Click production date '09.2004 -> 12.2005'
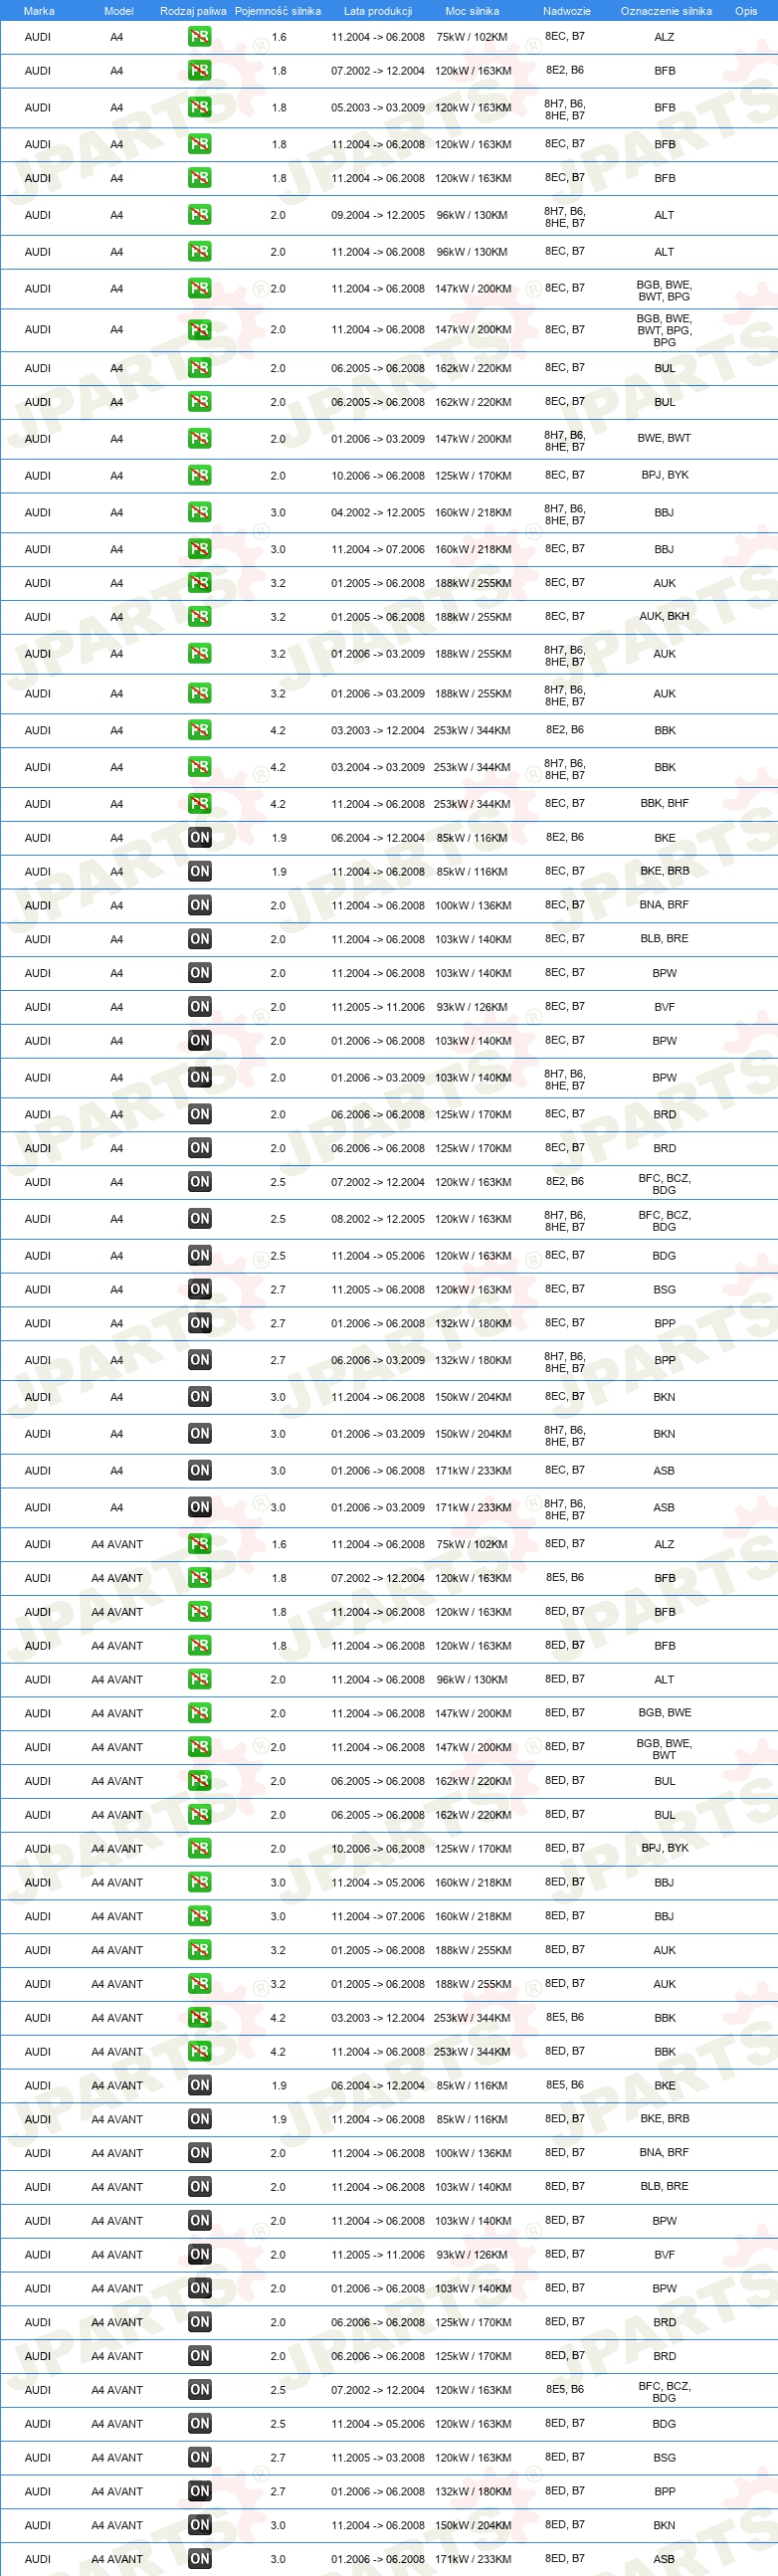The image size is (778, 2576). (378, 215)
